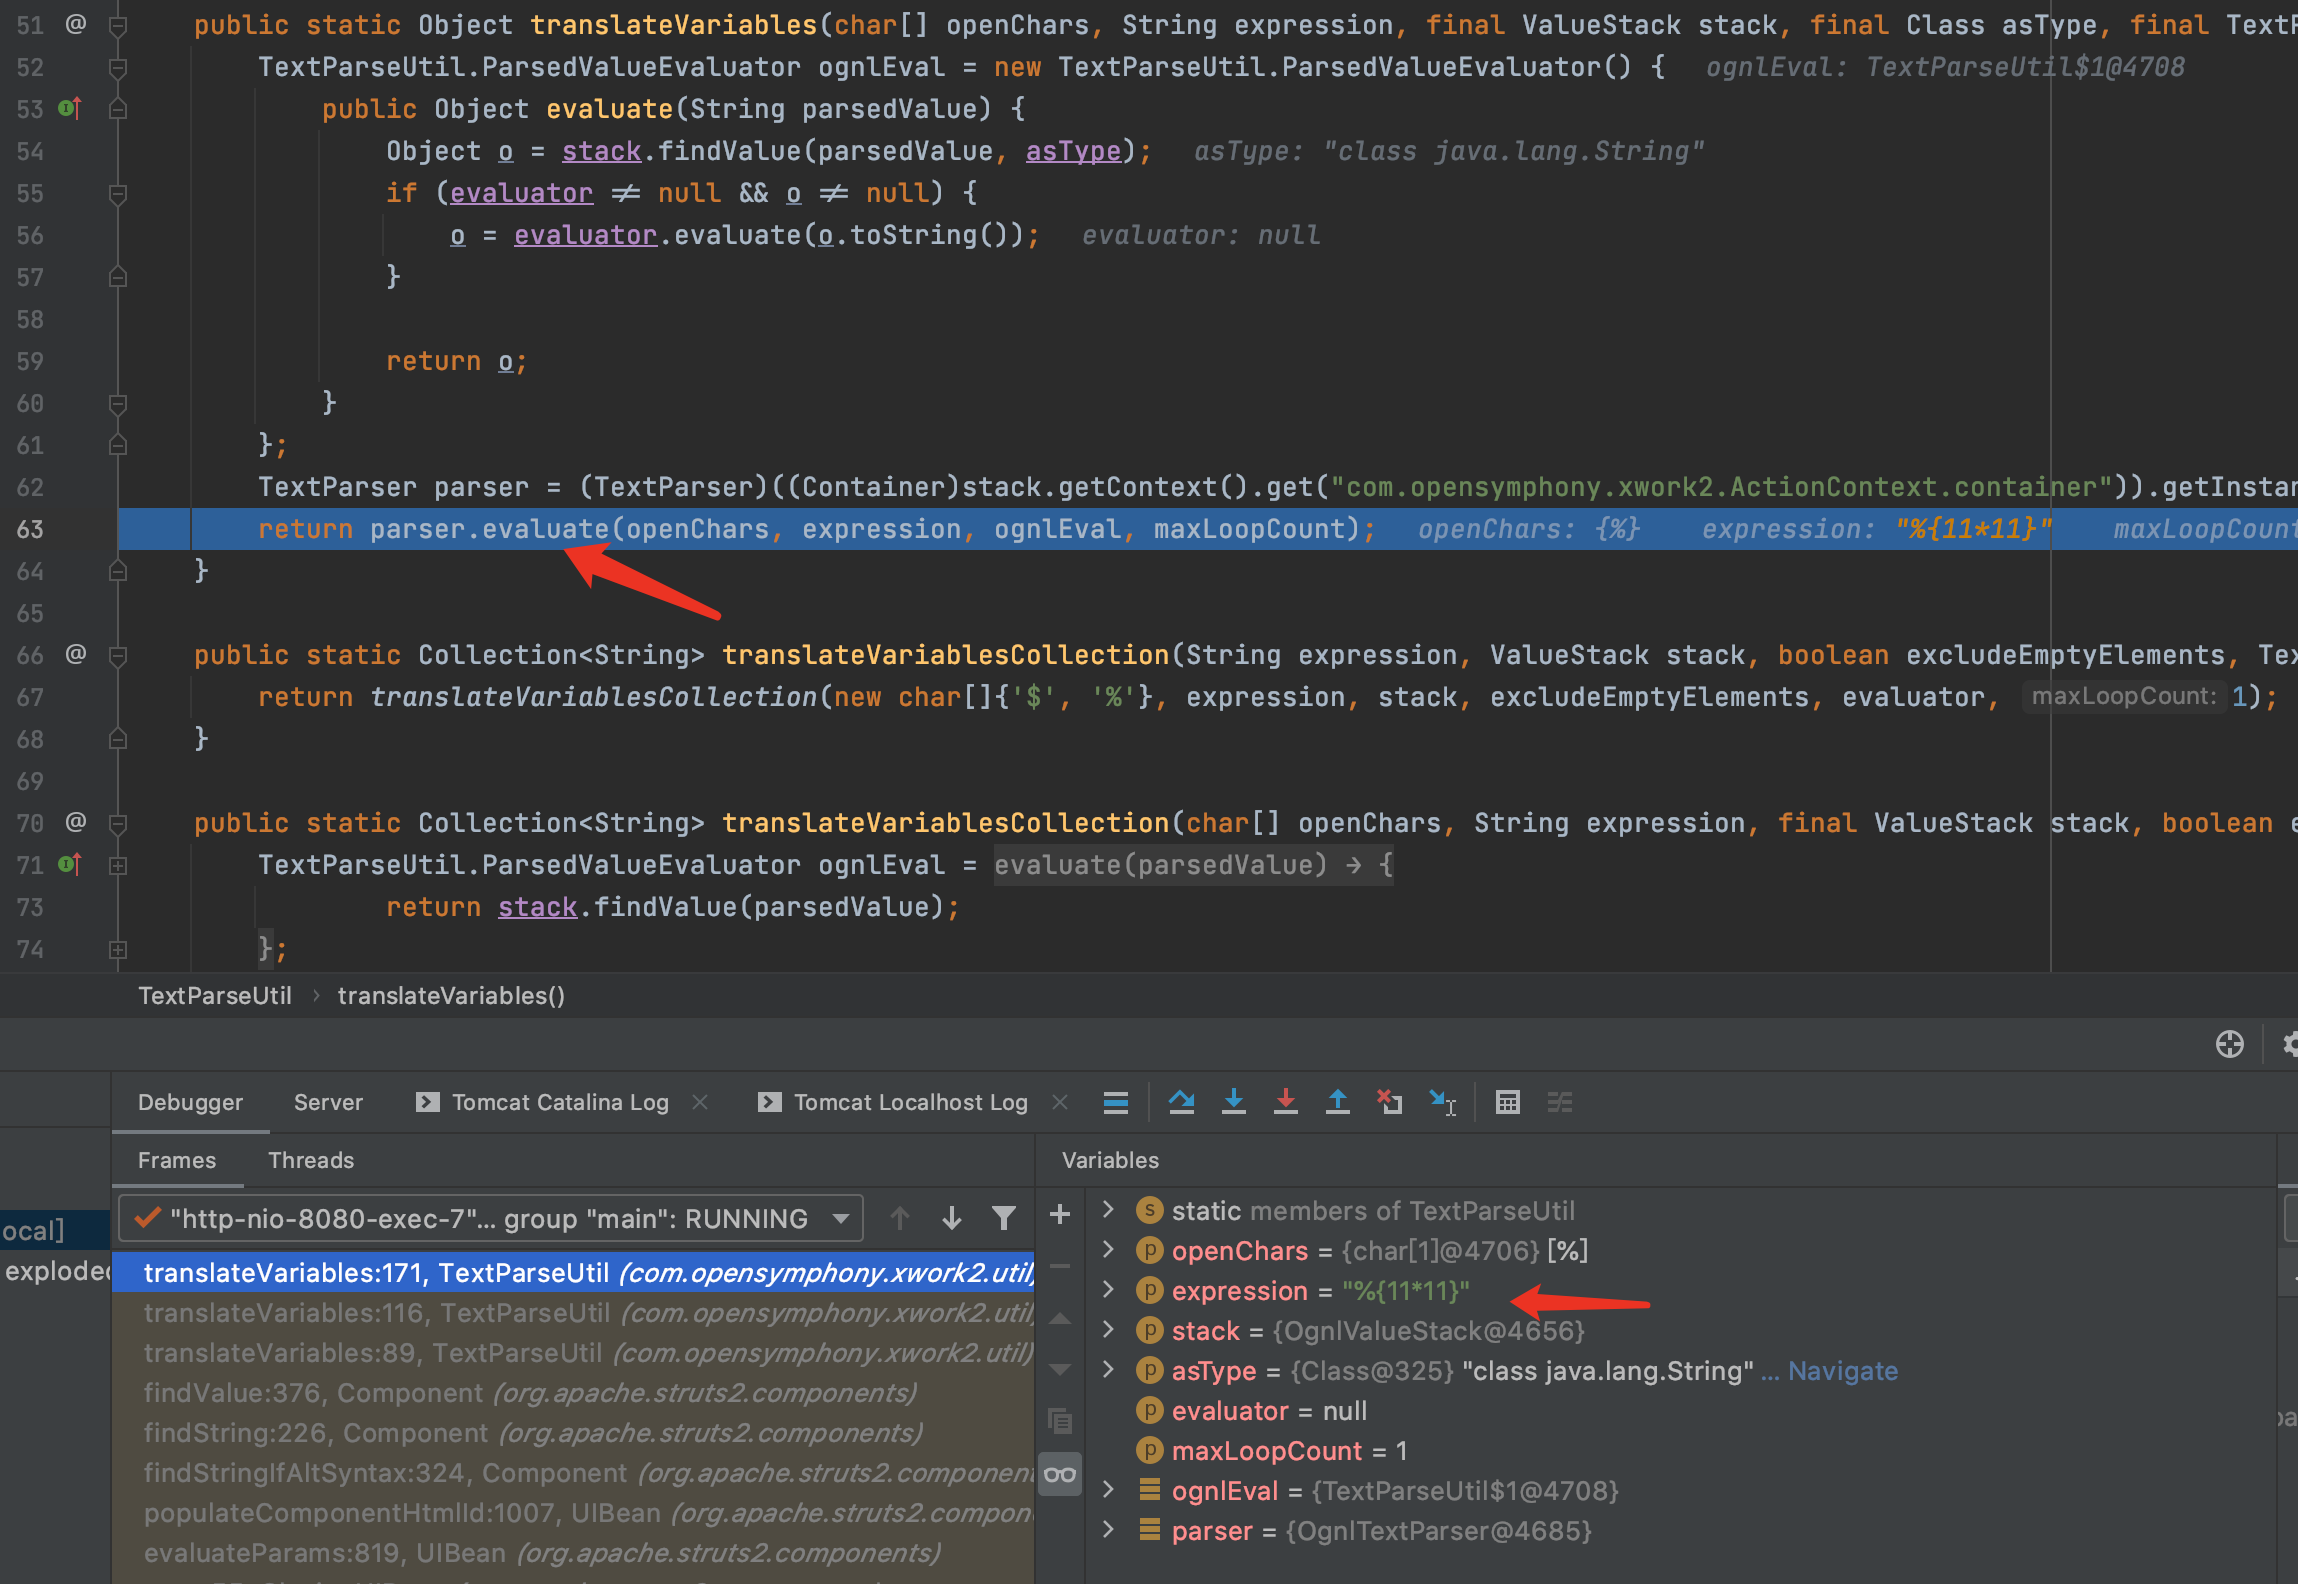Select frame translateVariables:89
The height and width of the screenshot is (1584, 2298).
(x=573, y=1352)
